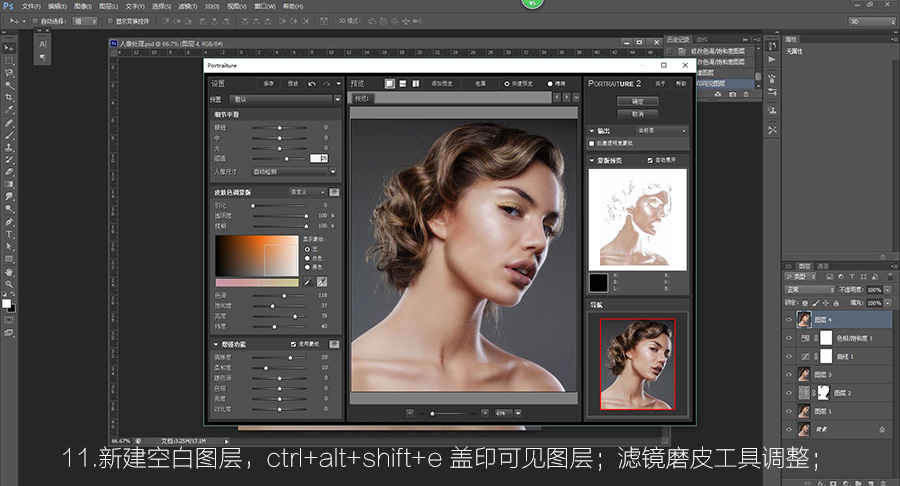The width and height of the screenshot is (900, 486).
Task: Select the Move tool in Photoshop toolbar
Action: (x=9, y=47)
